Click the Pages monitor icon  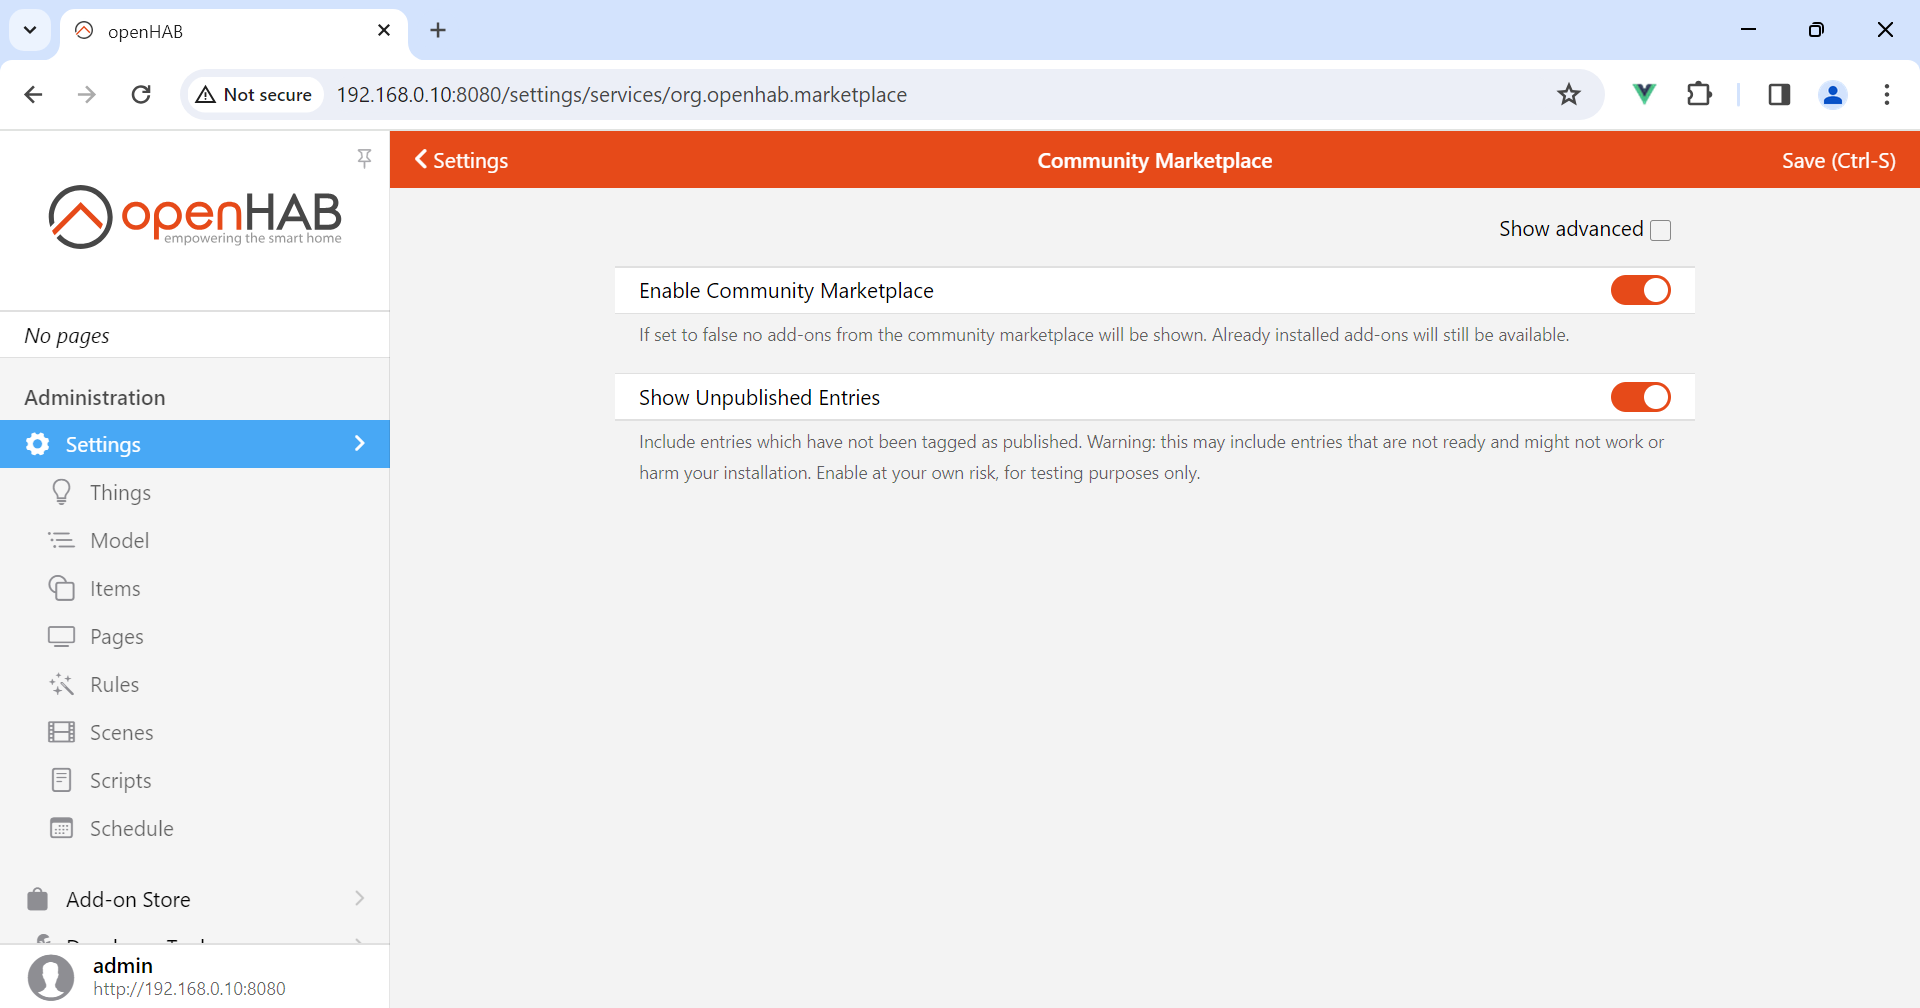62,636
